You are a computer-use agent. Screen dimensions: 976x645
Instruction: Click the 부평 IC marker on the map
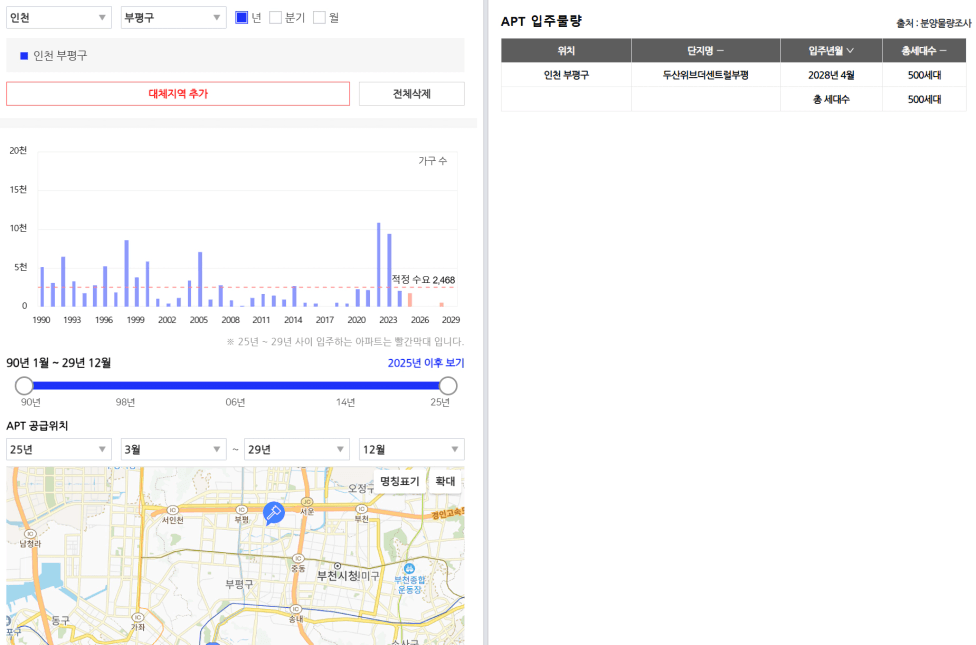[x=241, y=508]
